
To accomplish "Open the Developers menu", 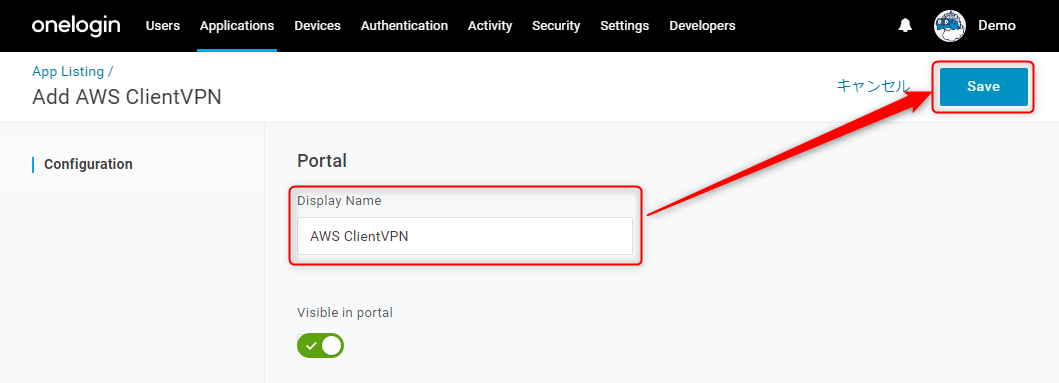I will coord(702,26).
